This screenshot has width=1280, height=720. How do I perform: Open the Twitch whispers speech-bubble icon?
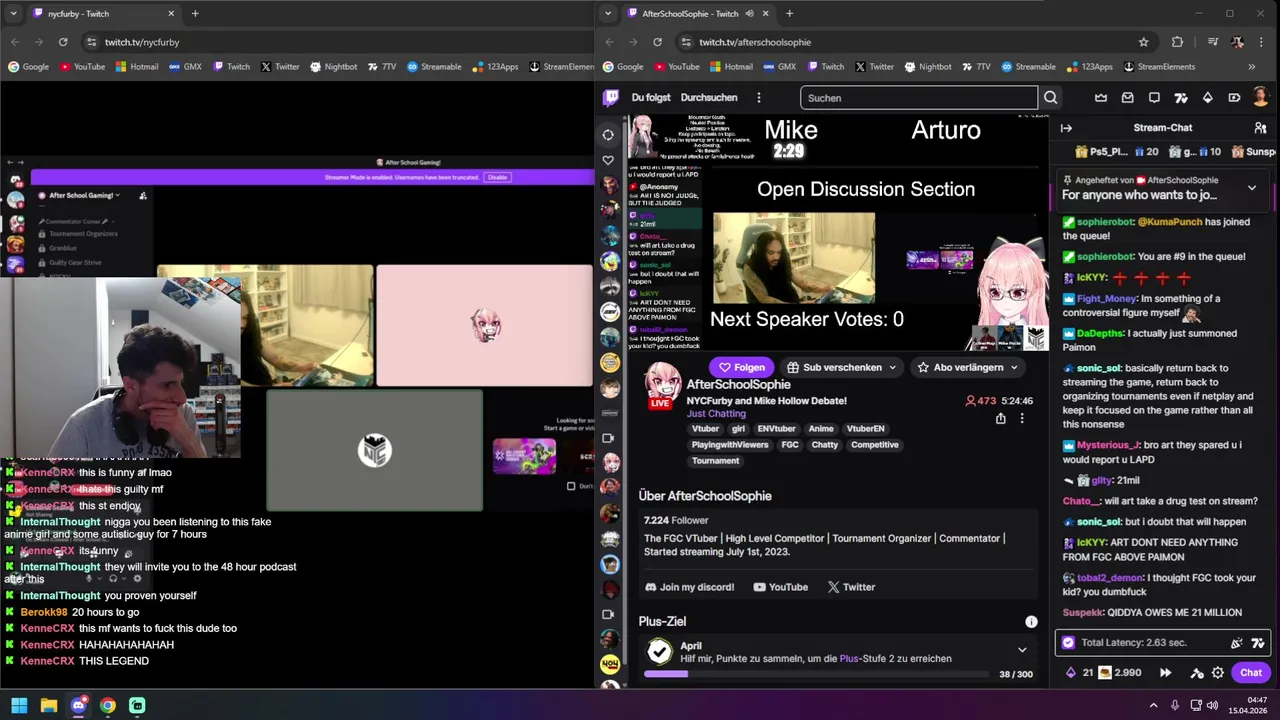pos(1154,98)
